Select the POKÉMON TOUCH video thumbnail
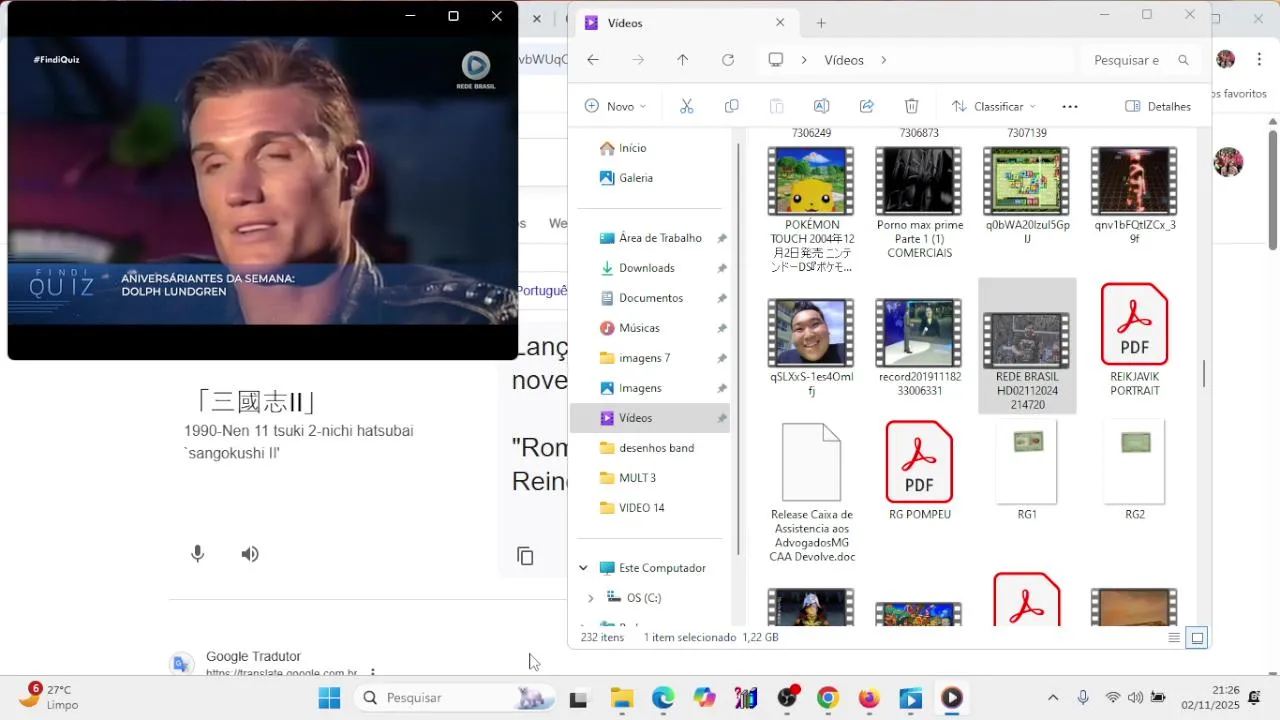This screenshot has height=720, width=1280. pos(811,210)
